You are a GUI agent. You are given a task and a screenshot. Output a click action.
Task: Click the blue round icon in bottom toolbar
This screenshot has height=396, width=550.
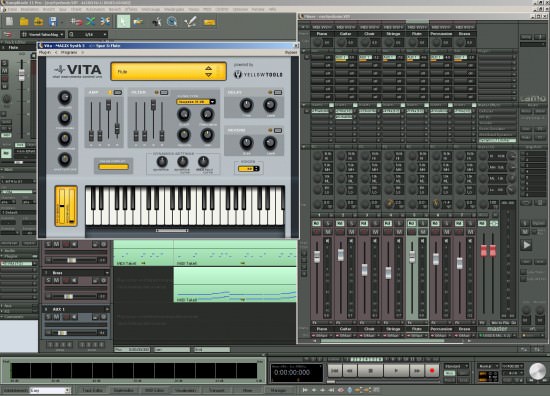point(349,390)
